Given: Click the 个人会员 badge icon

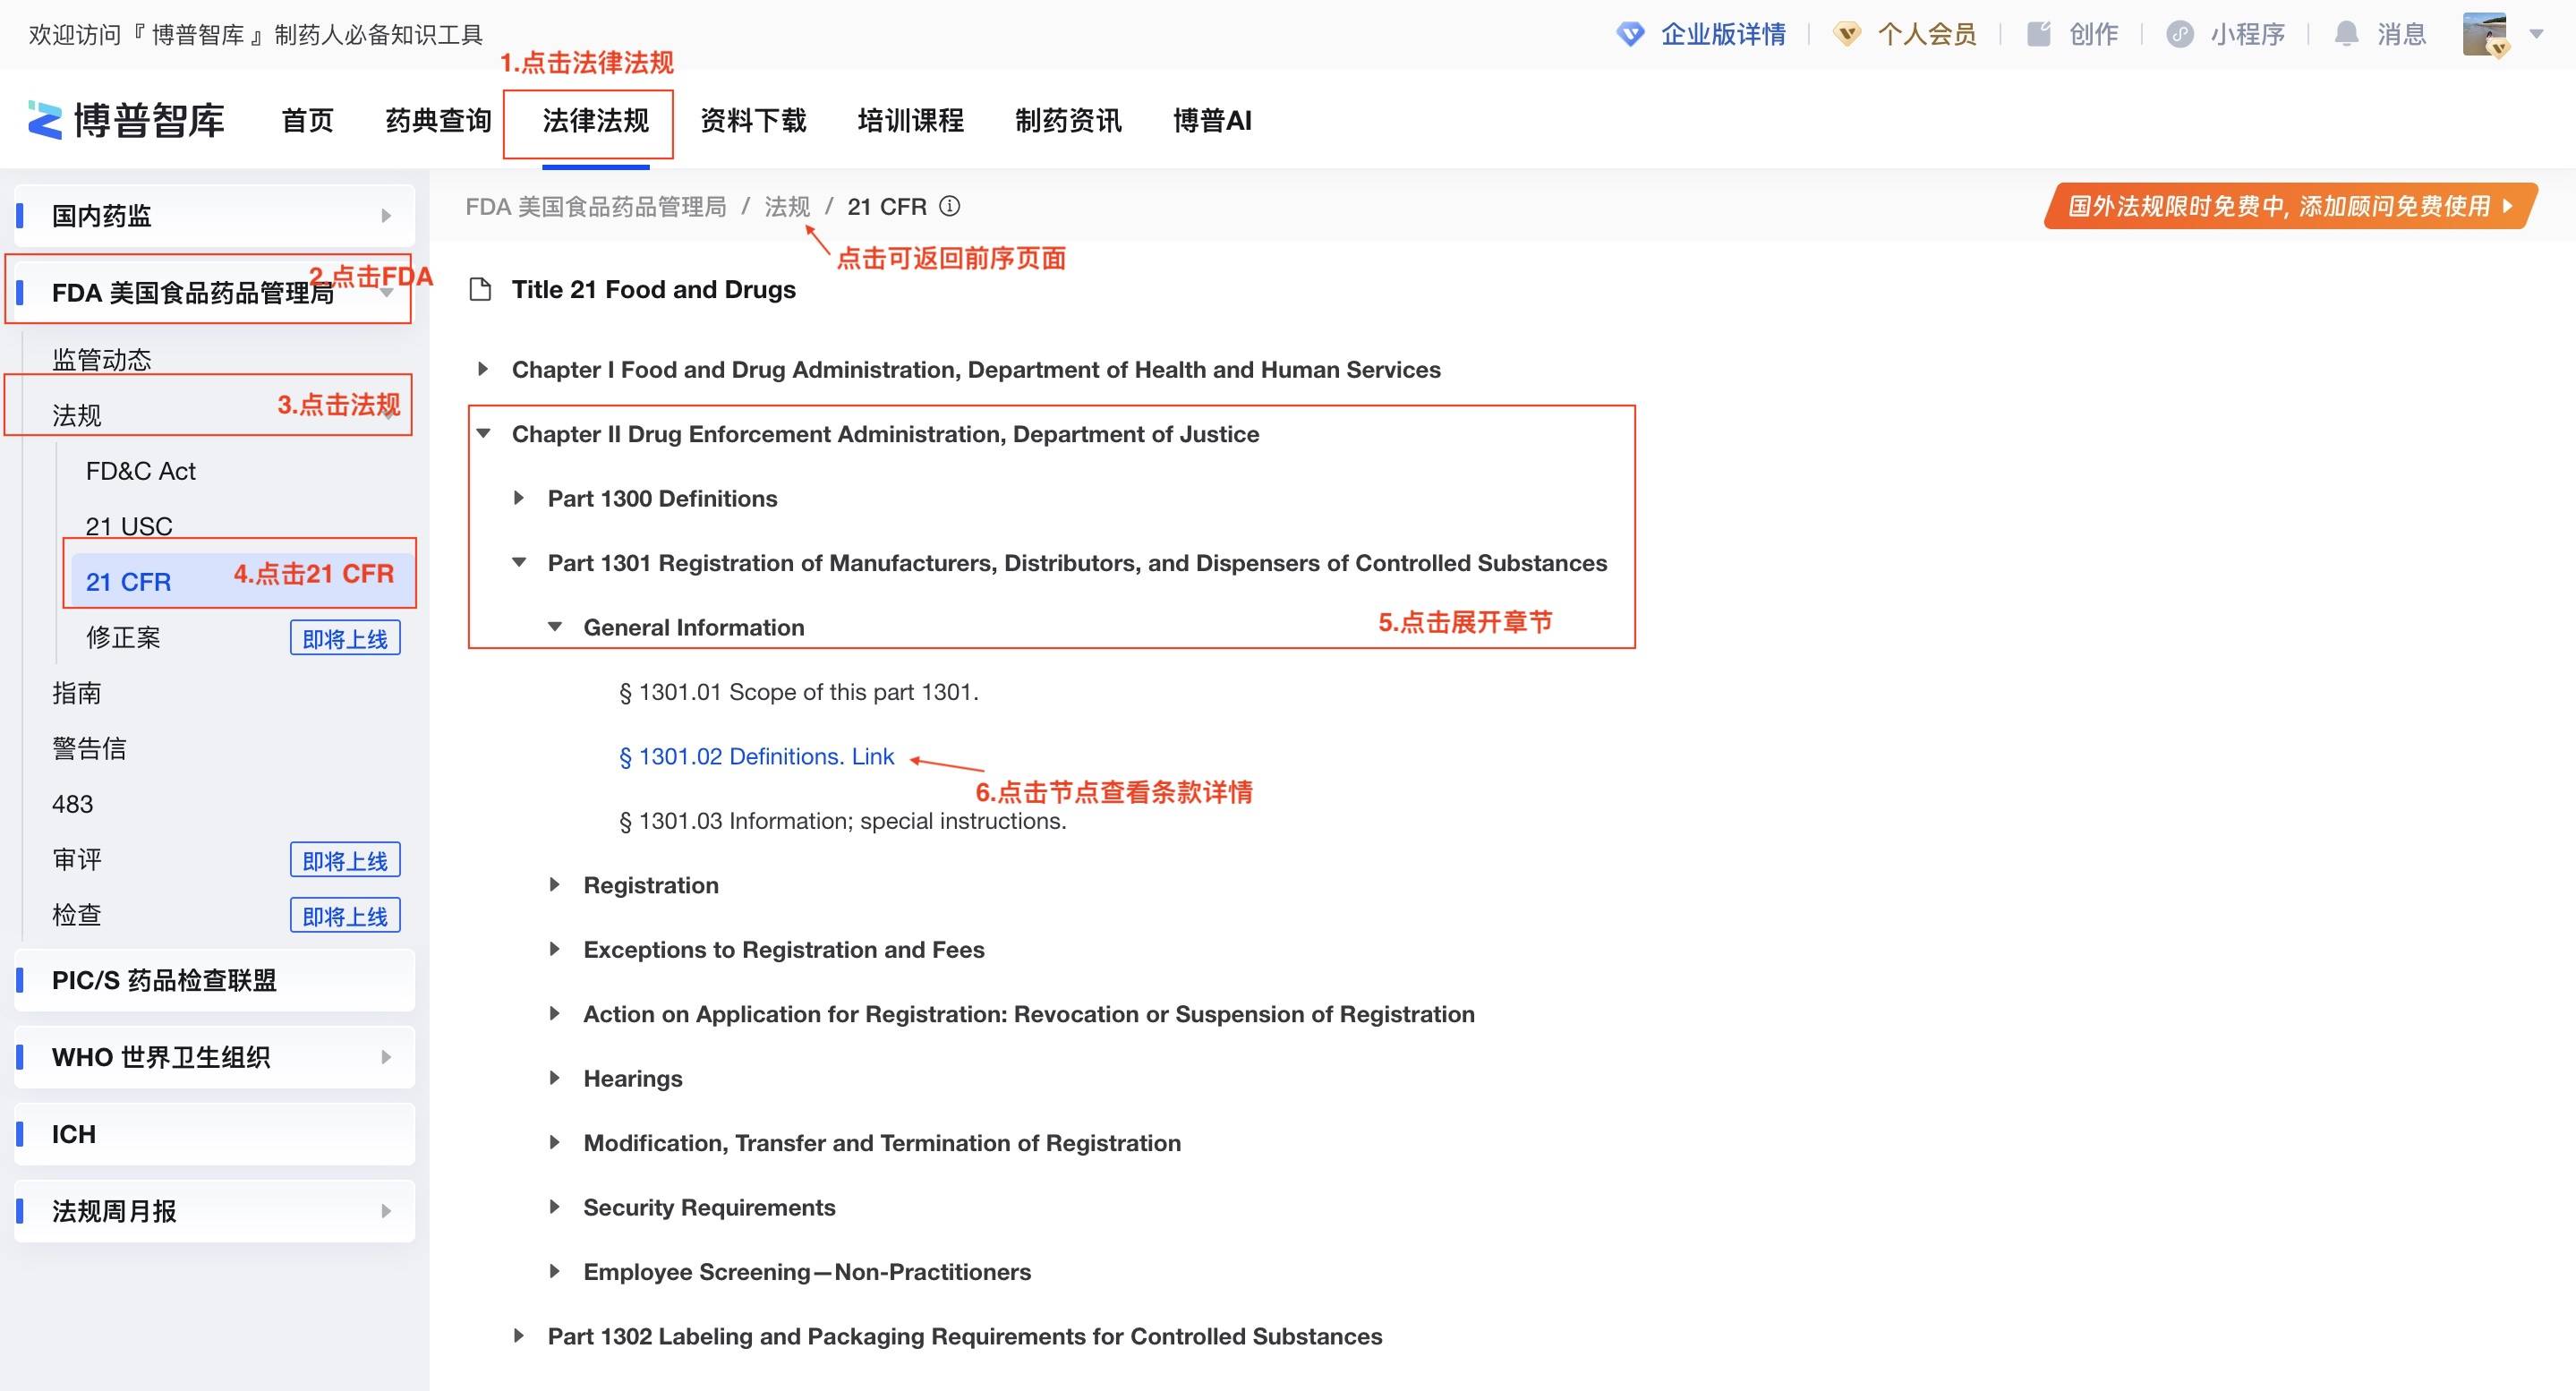Looking at the screenshot, I should coord(1847,34).
